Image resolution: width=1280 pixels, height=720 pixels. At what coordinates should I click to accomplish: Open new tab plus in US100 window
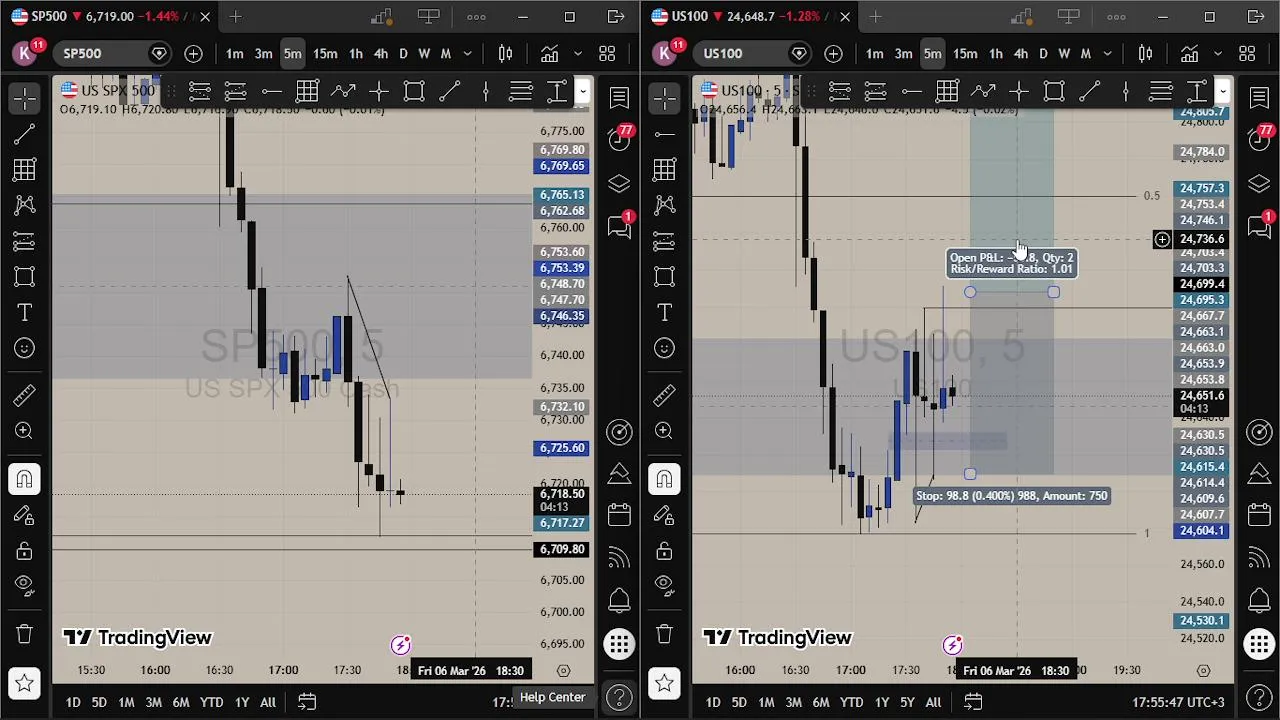875,16
